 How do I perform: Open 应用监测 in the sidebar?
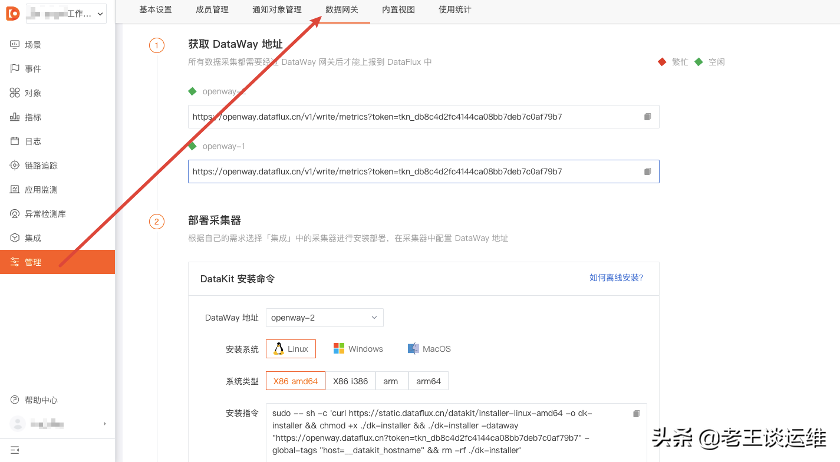click(41, 189)
